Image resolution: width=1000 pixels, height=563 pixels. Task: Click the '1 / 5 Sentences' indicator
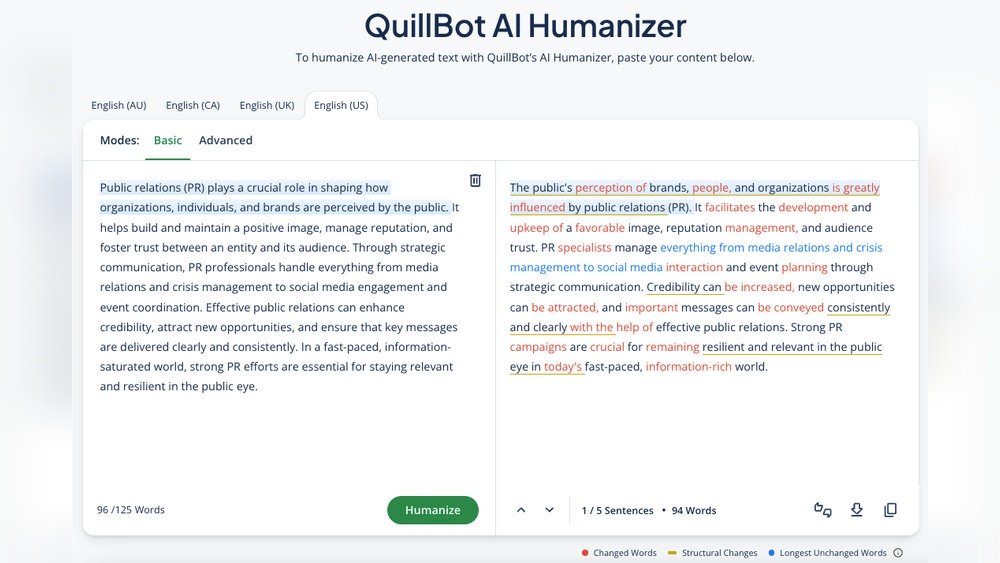tap(617, 511)
